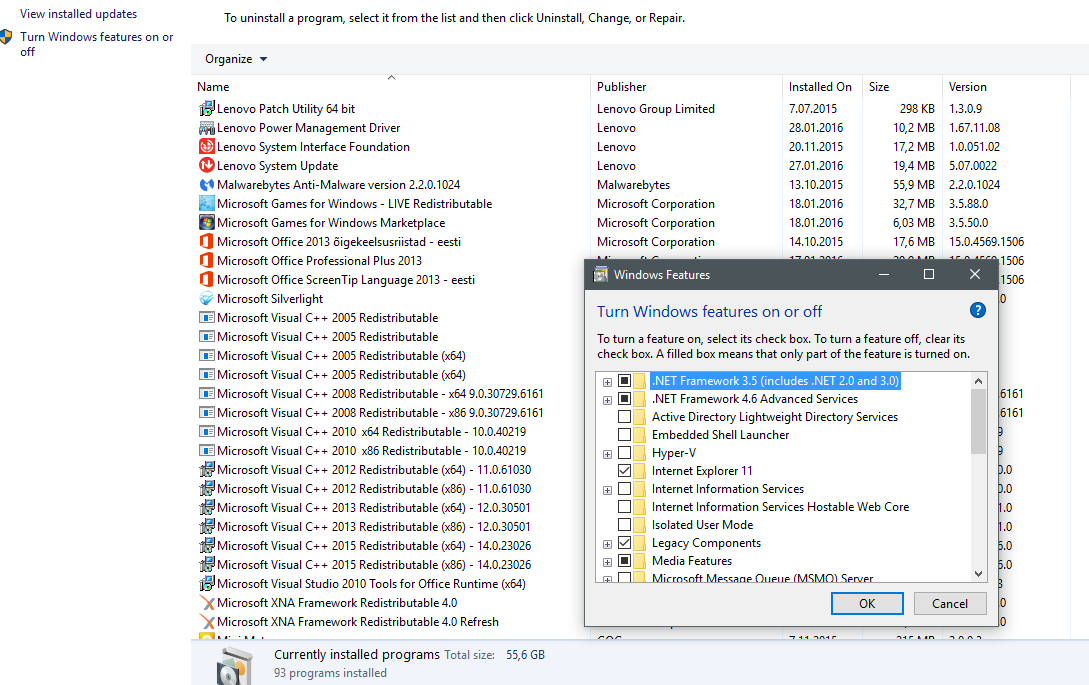Enable IIS Hostable Web Core checkbox
Screen dimensions: 1089x685
coord(624,507)
